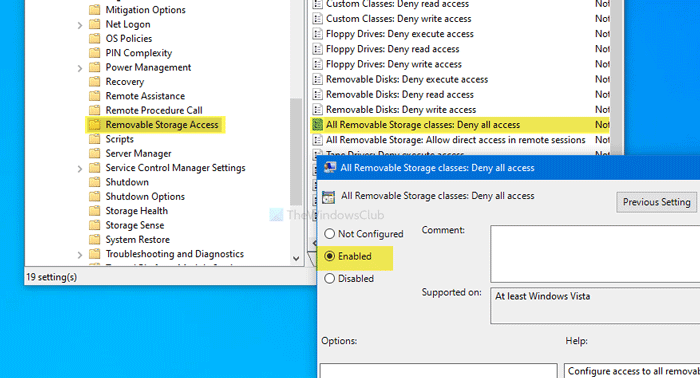
Task: Expand Troubleshooting and Diagnostics node
Action: coord(80,255)
